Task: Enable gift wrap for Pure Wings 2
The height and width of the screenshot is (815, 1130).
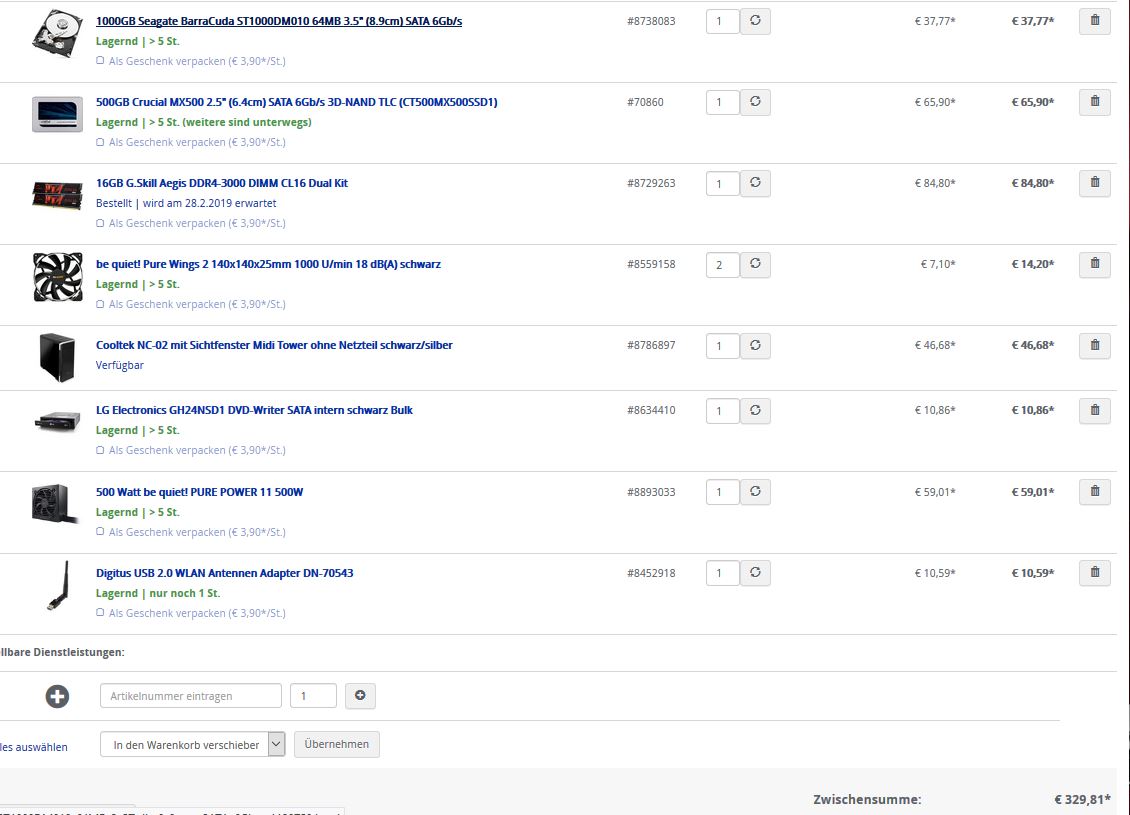Action: click(100, 304)
